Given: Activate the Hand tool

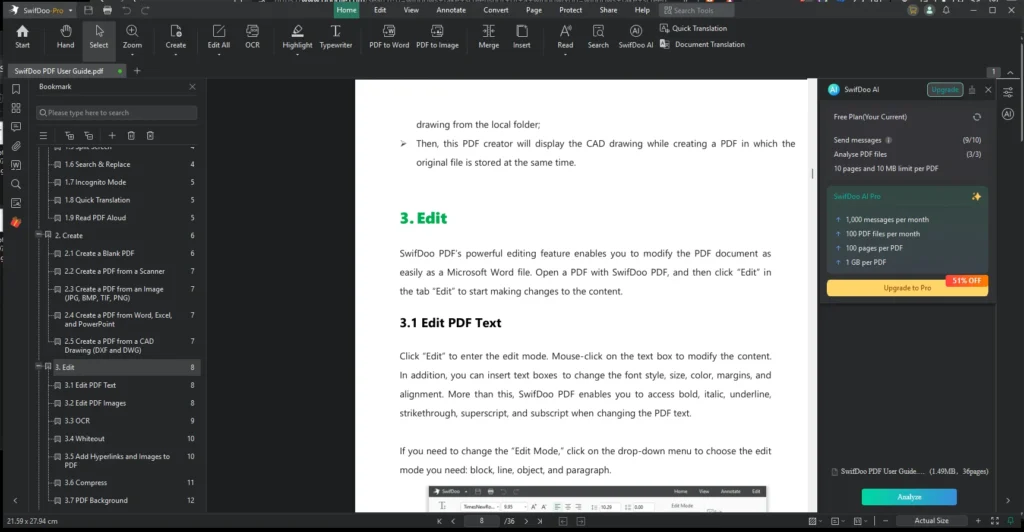Looking at the screenshot, I should coord(65,37).
